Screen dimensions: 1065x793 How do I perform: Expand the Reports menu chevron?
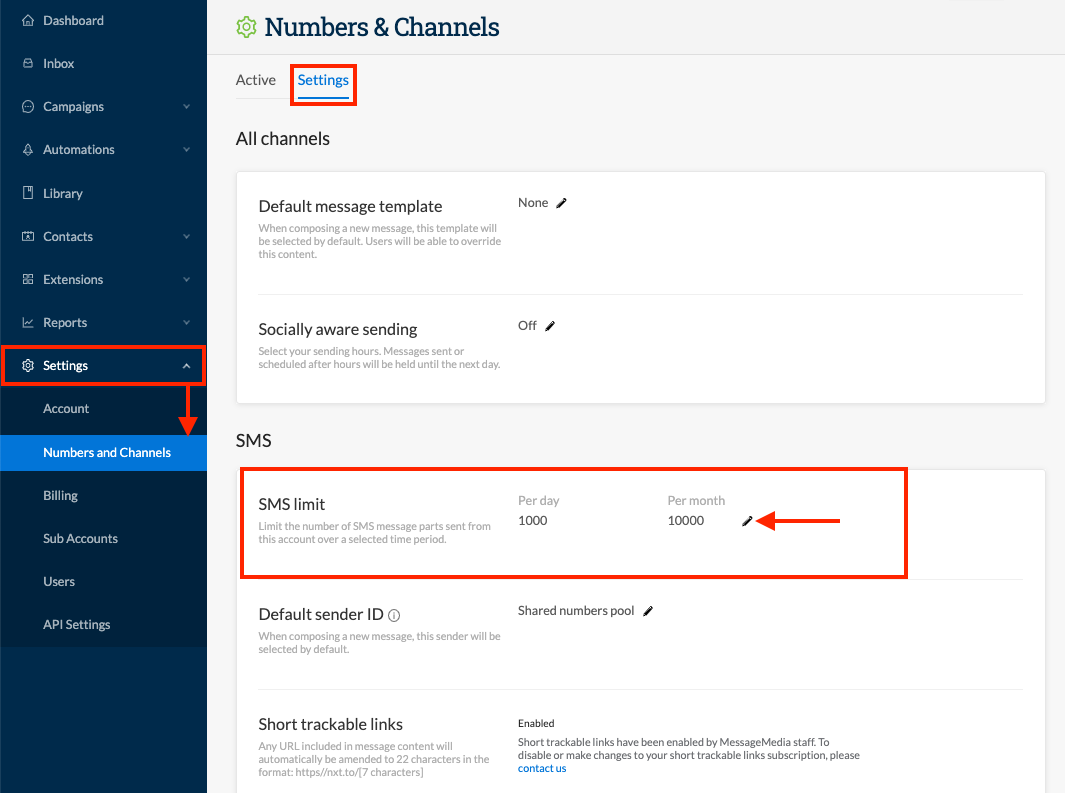tap(186, 322)
